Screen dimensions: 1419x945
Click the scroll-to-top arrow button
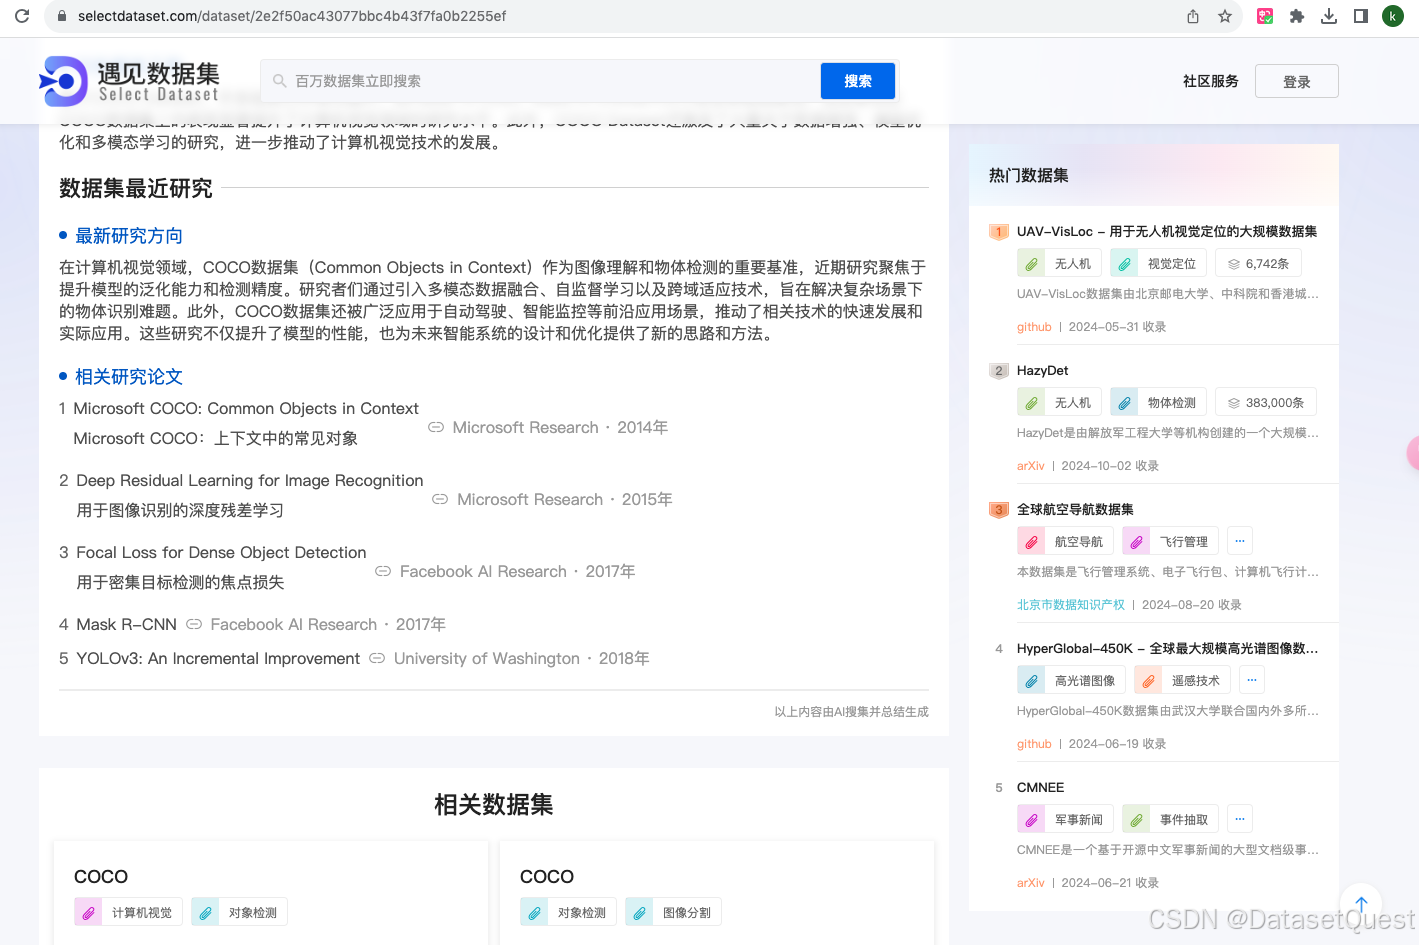(x=1361, y=904)
